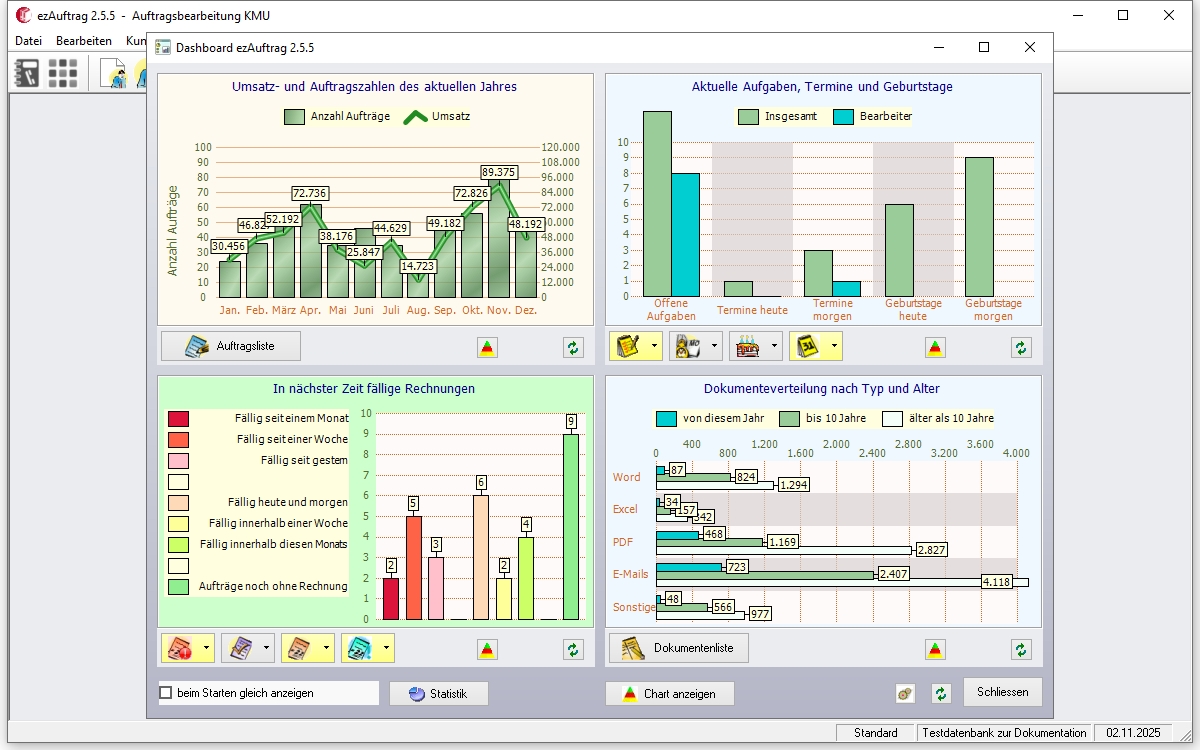Expand dropdown arrow next to teal invoice icon
Viewport: 1200px width, 750px height.
tap(385, 649)
